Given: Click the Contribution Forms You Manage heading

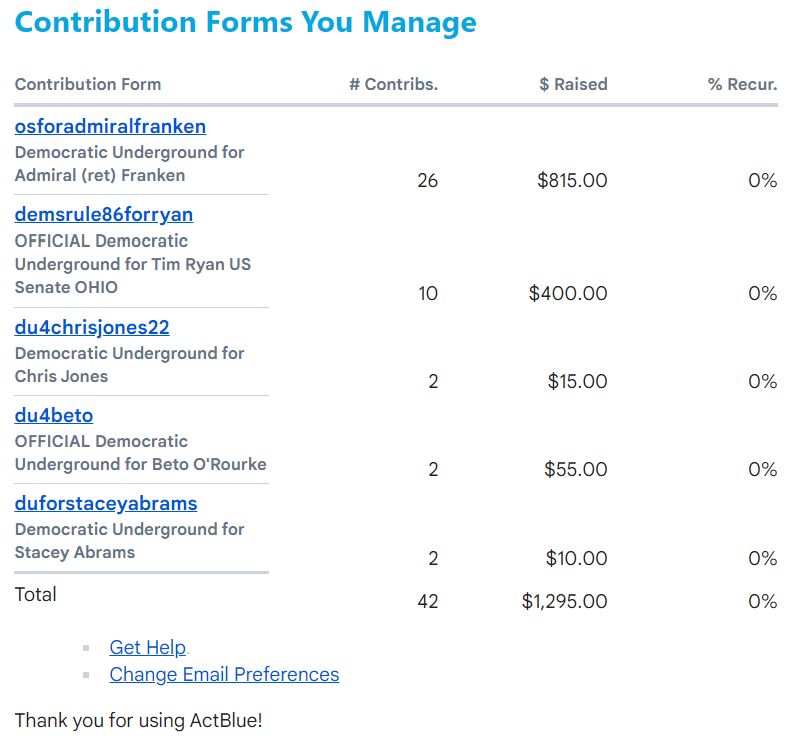Looking at the screenshot, I should (x=246, y=22).
